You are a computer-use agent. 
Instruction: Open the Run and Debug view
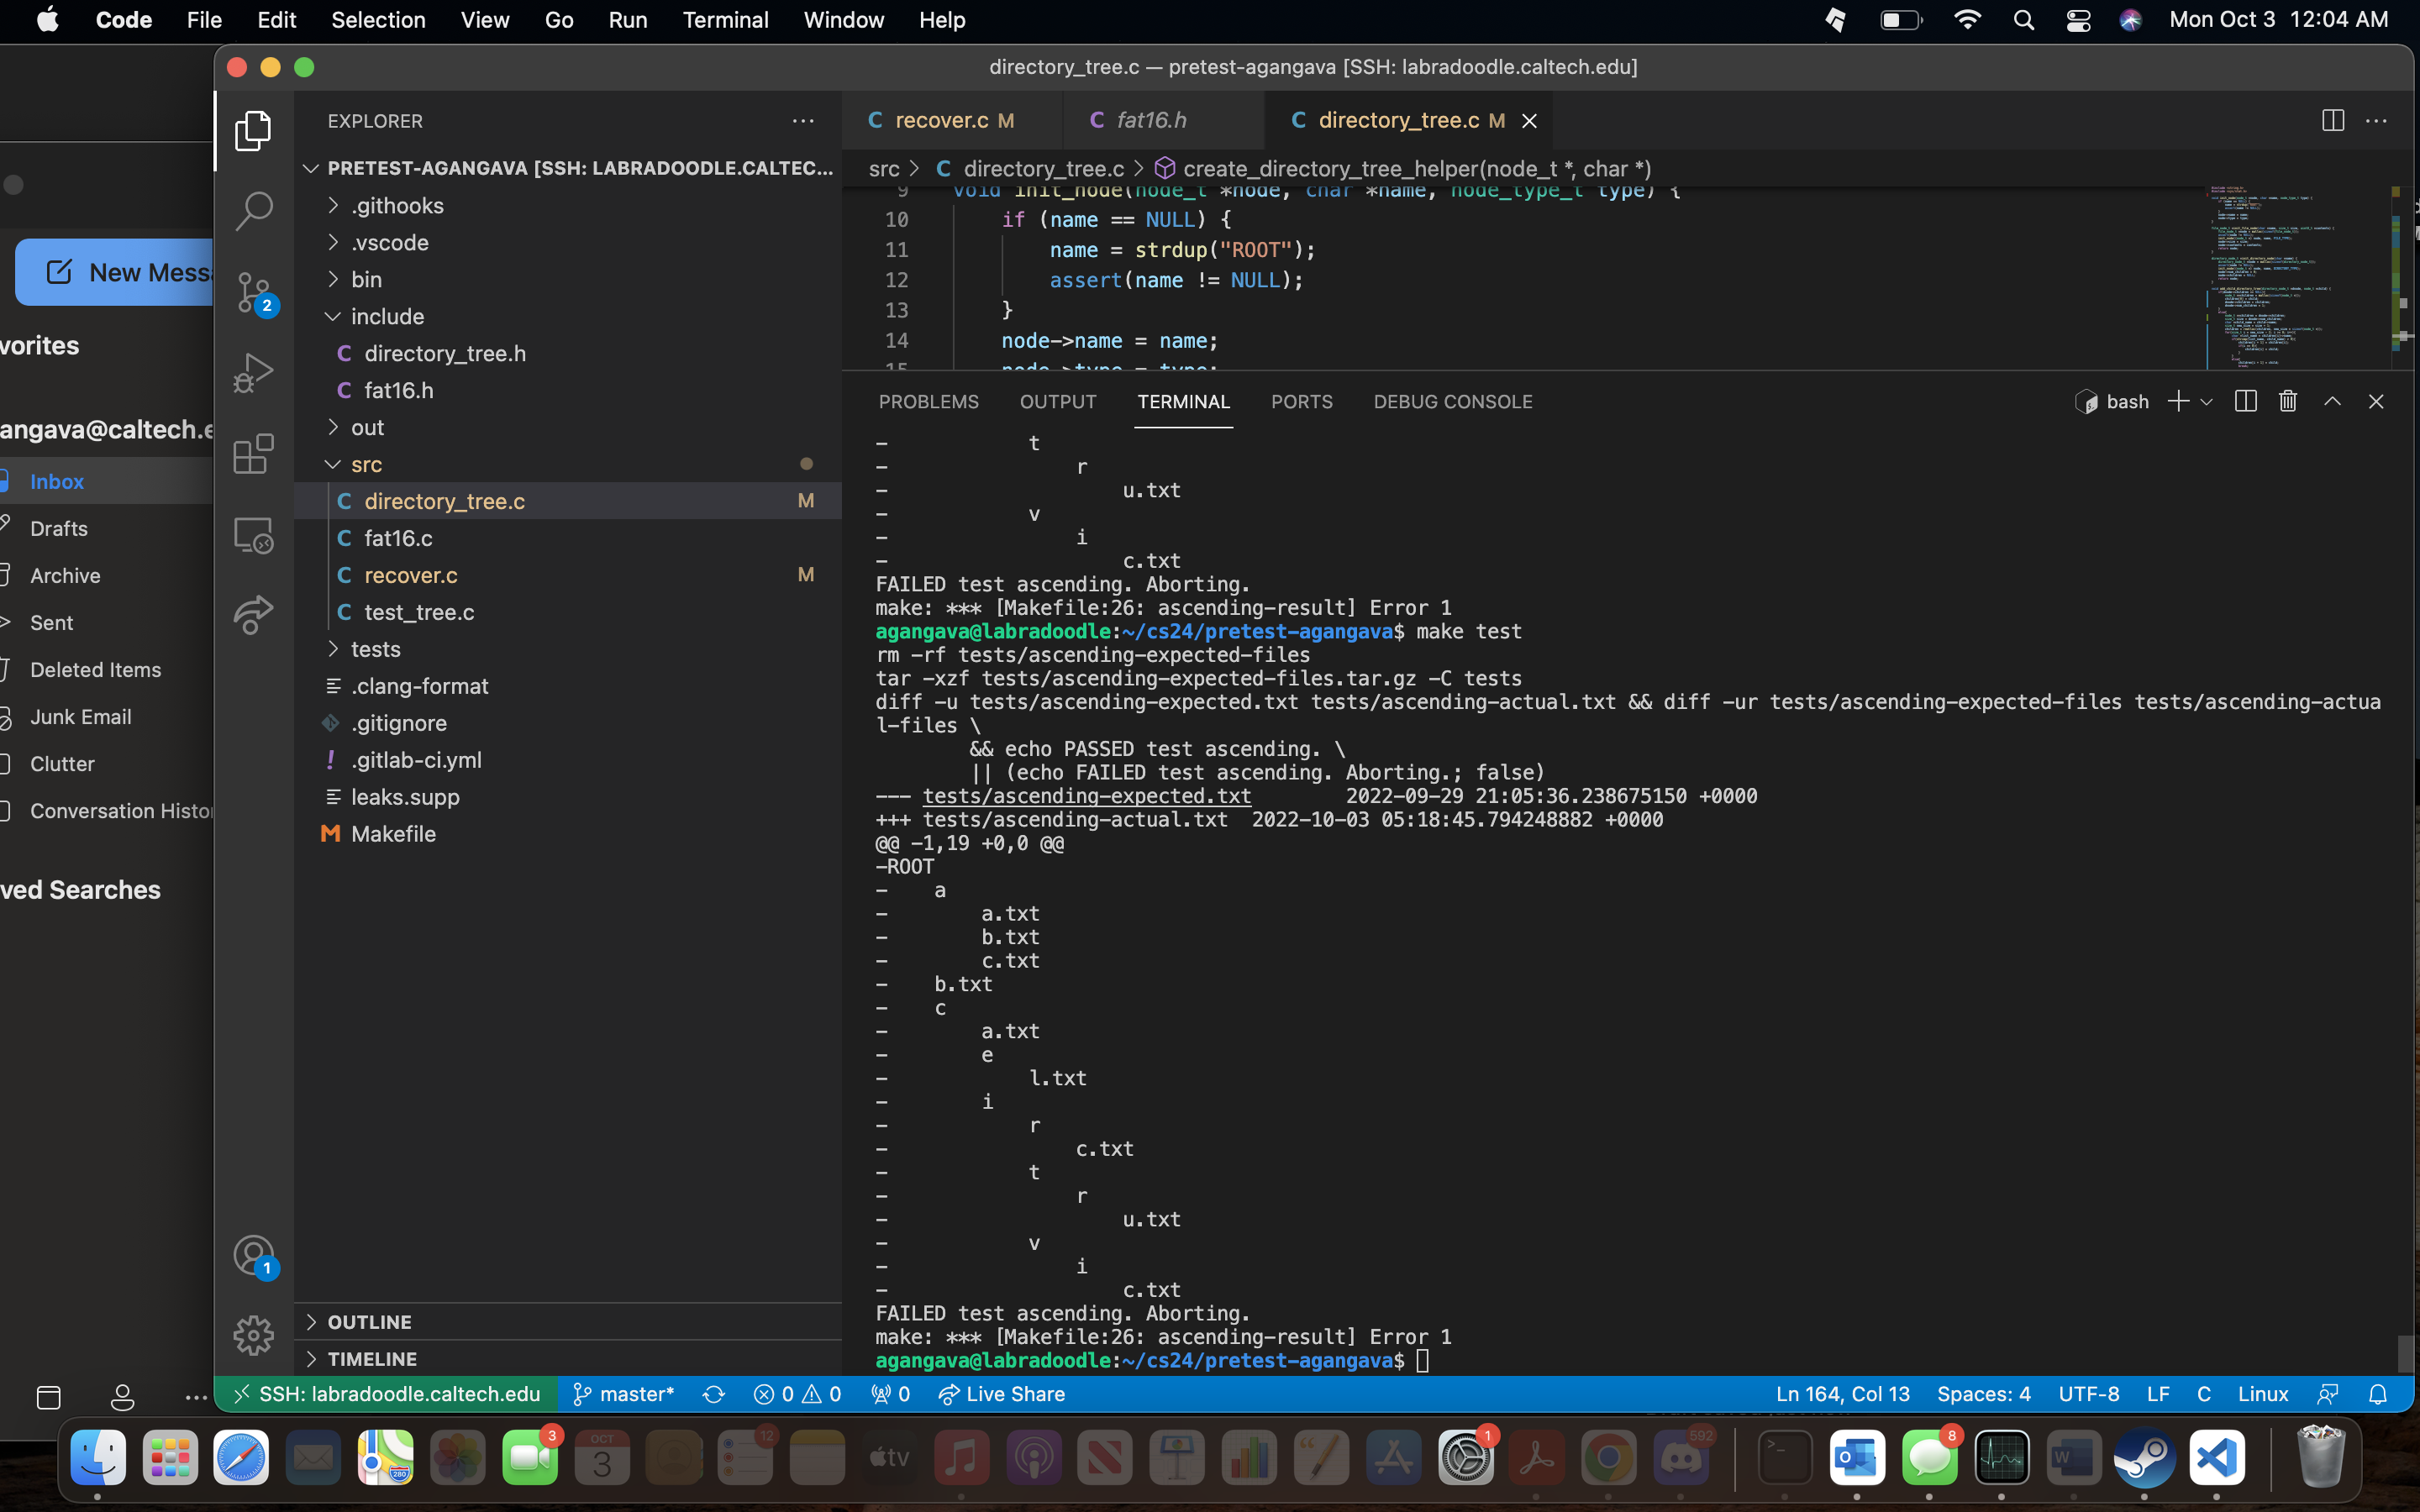click(x=253, y=372)
